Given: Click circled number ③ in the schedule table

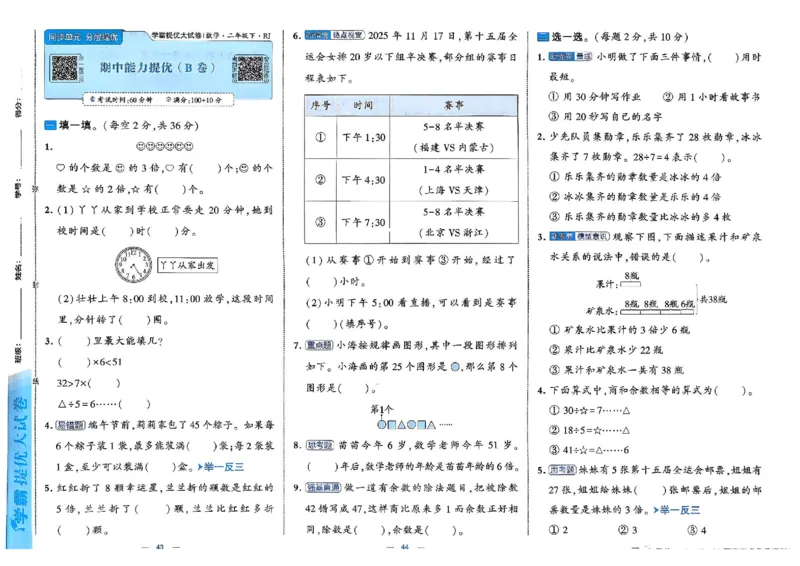Looking at the screenshot, I should 320,222.
